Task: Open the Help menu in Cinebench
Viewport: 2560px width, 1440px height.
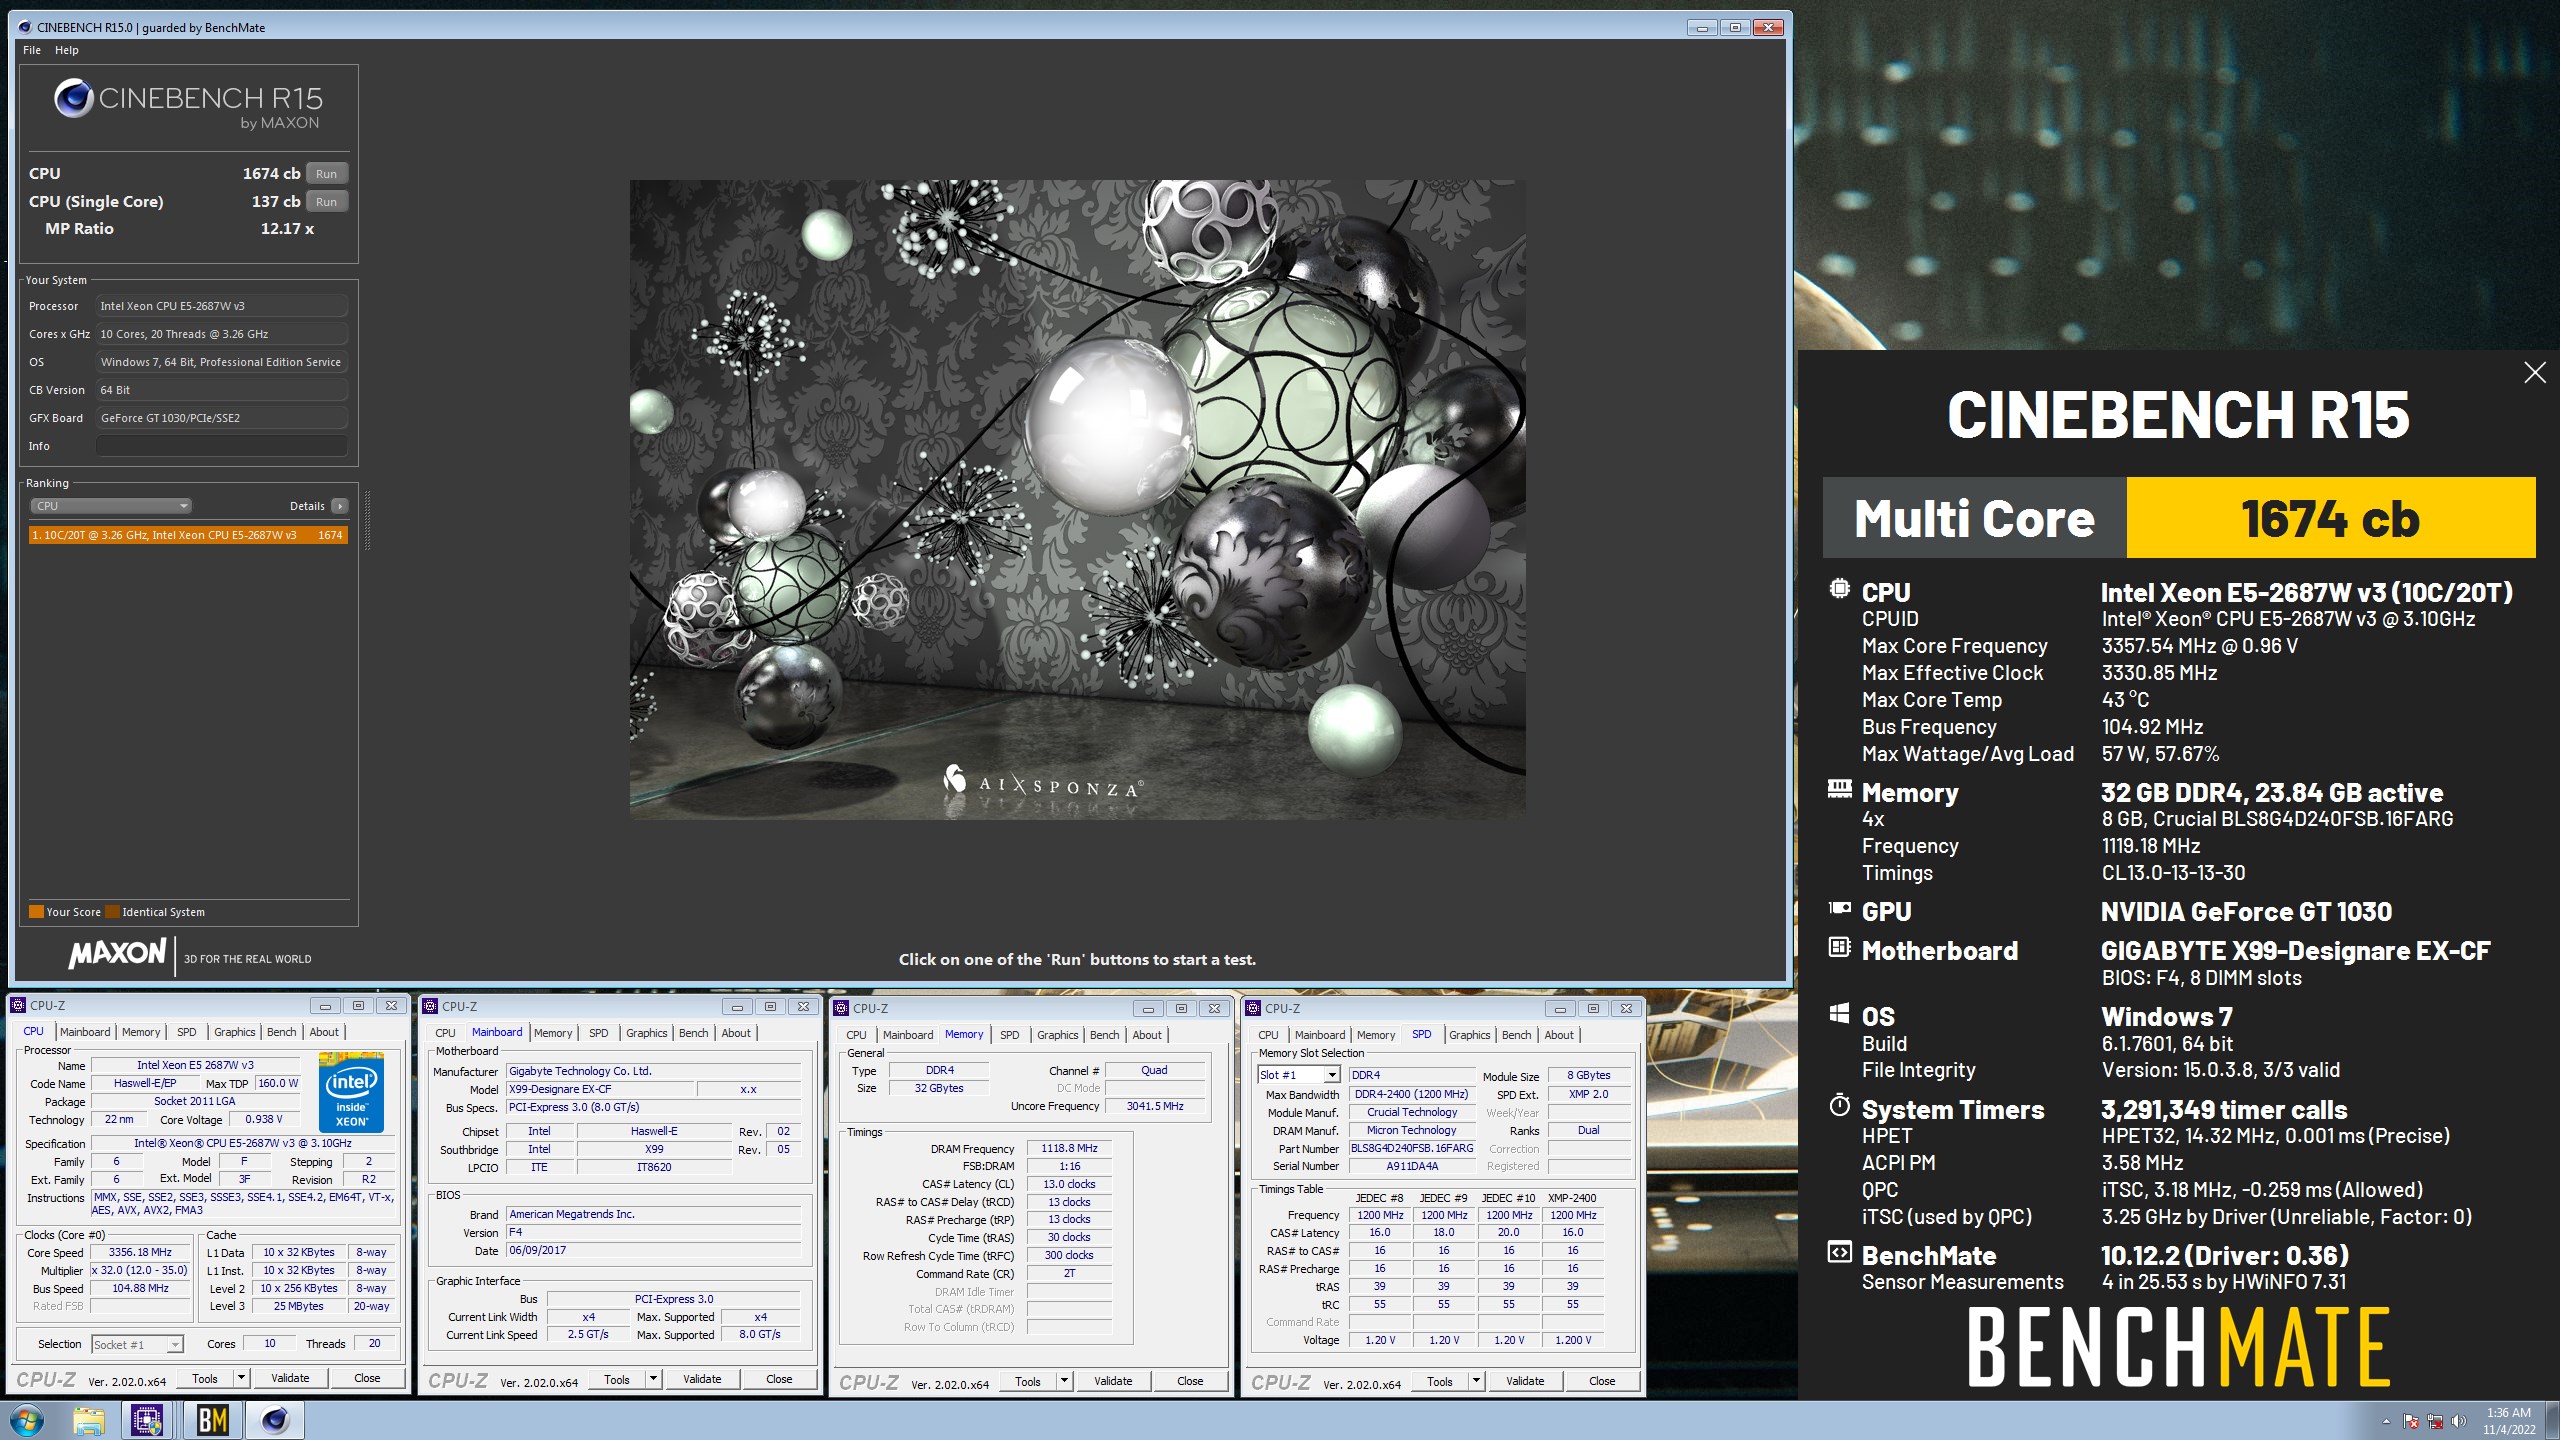Action: (67, 50)
